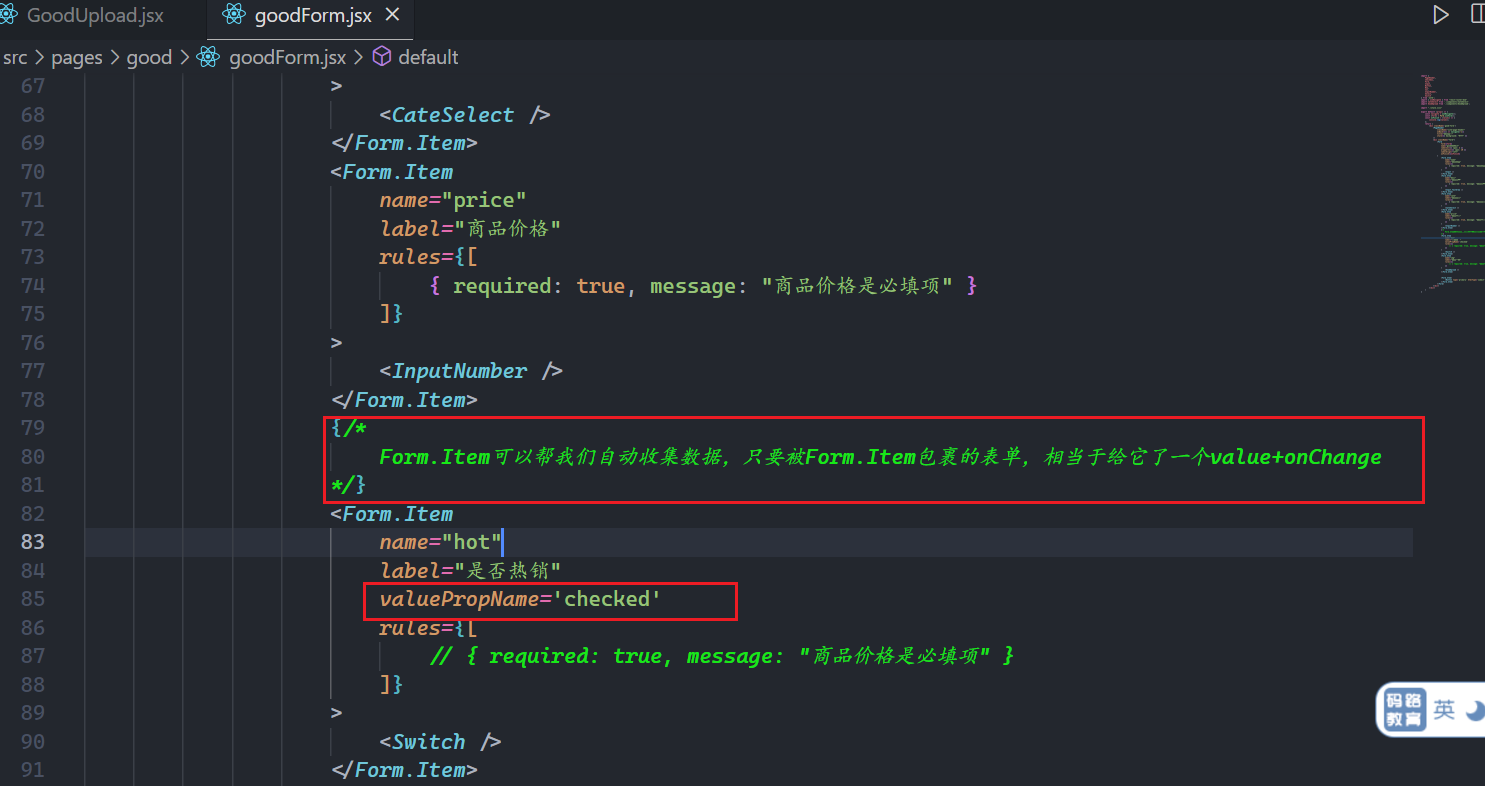The height and width of the screenshot is (786, 1485).
Task: Click the closing ]} on line 75
Action: 391,314
